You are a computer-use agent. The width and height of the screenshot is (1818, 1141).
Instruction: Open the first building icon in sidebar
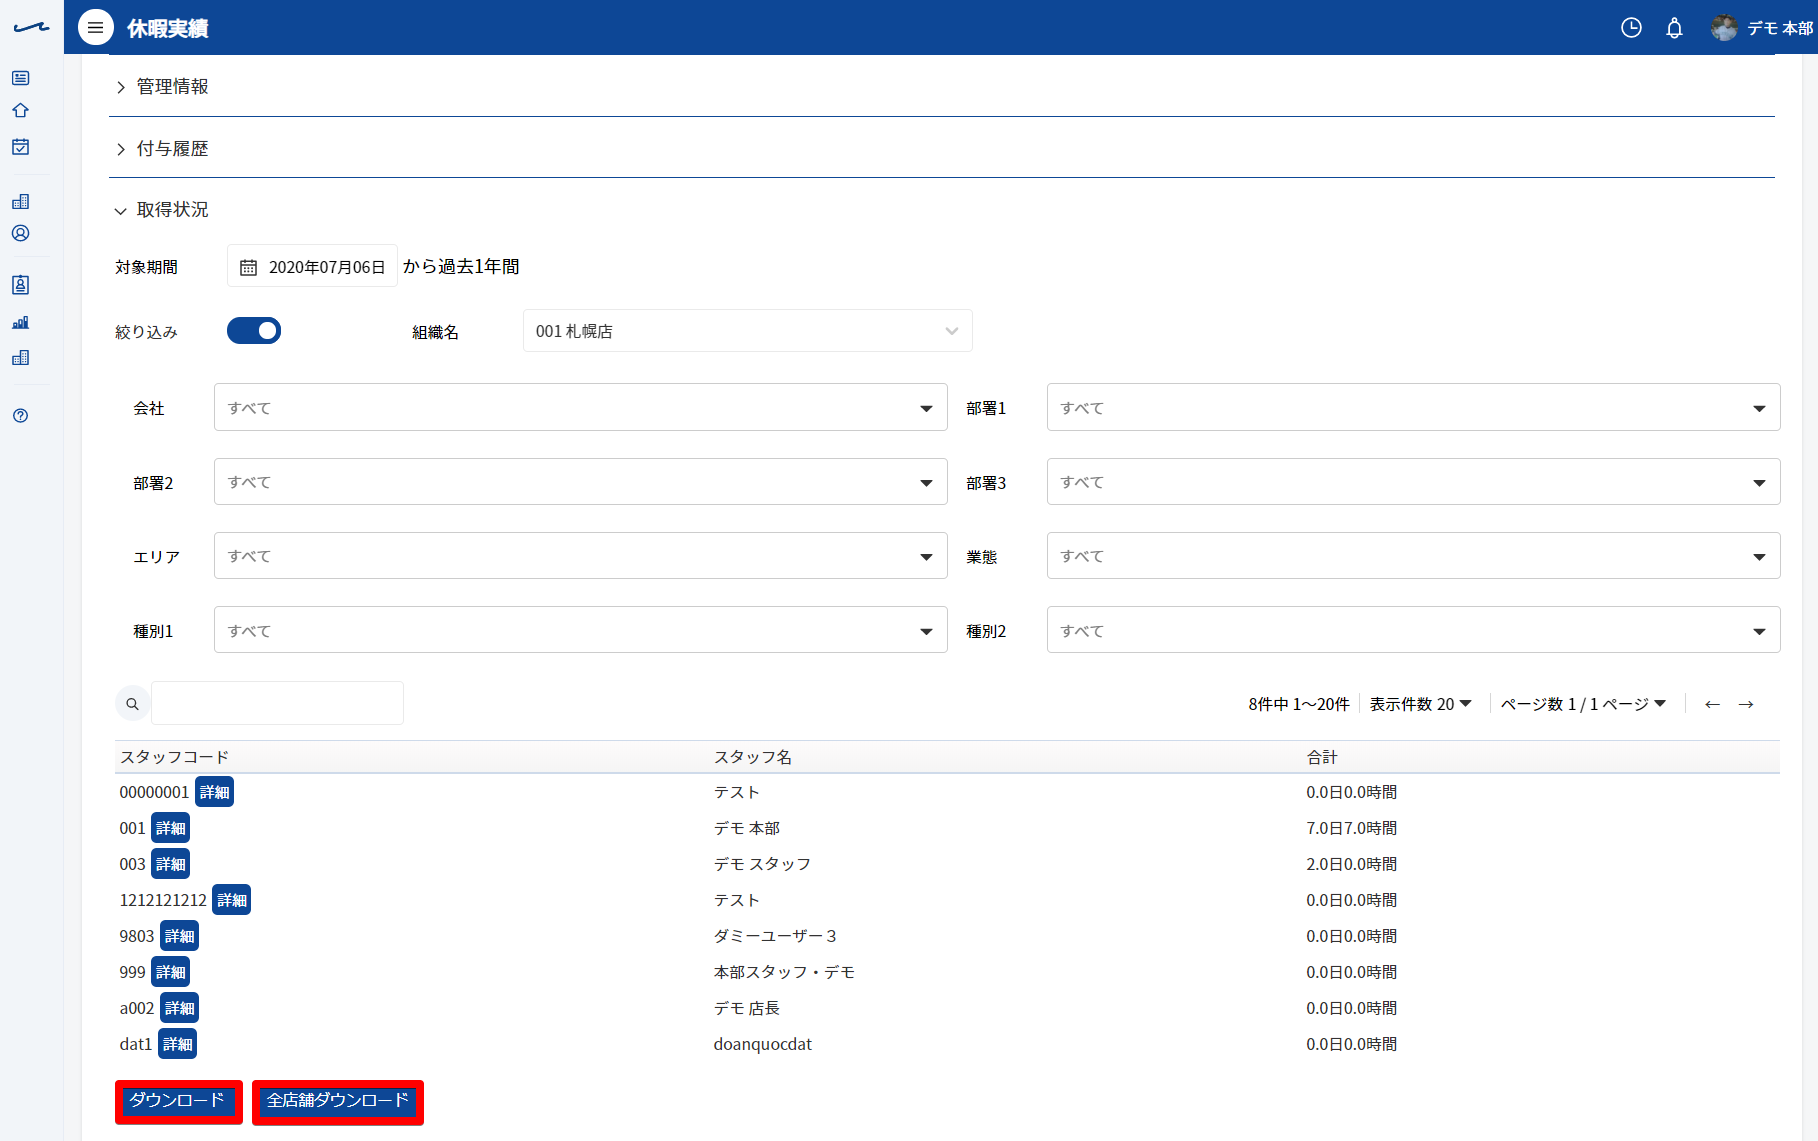point(20,202)
